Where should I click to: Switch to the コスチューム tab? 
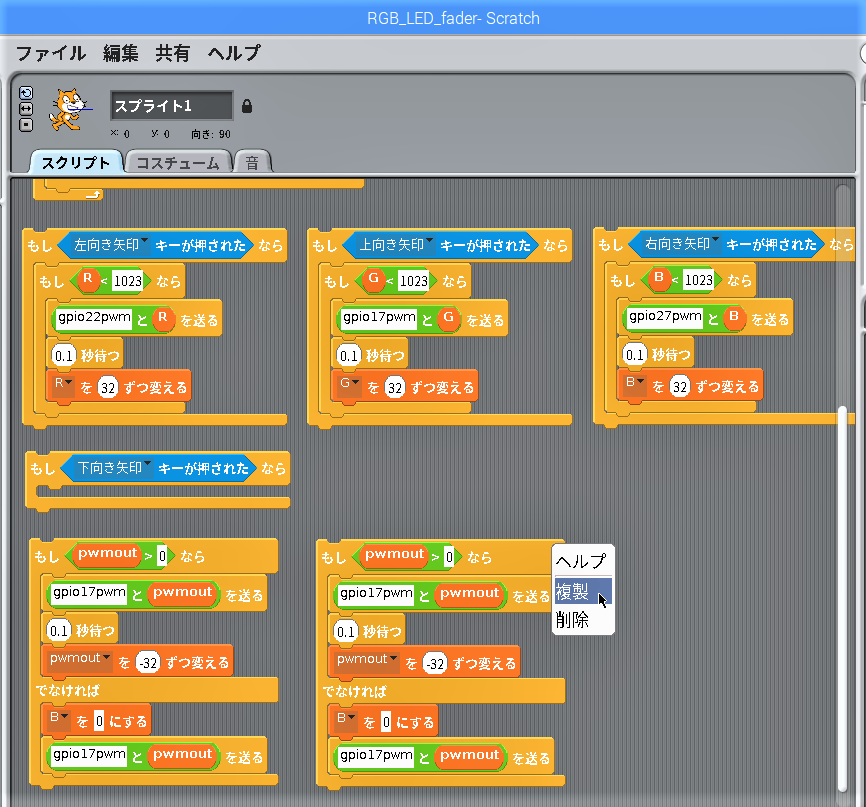[x=178, y=162]
